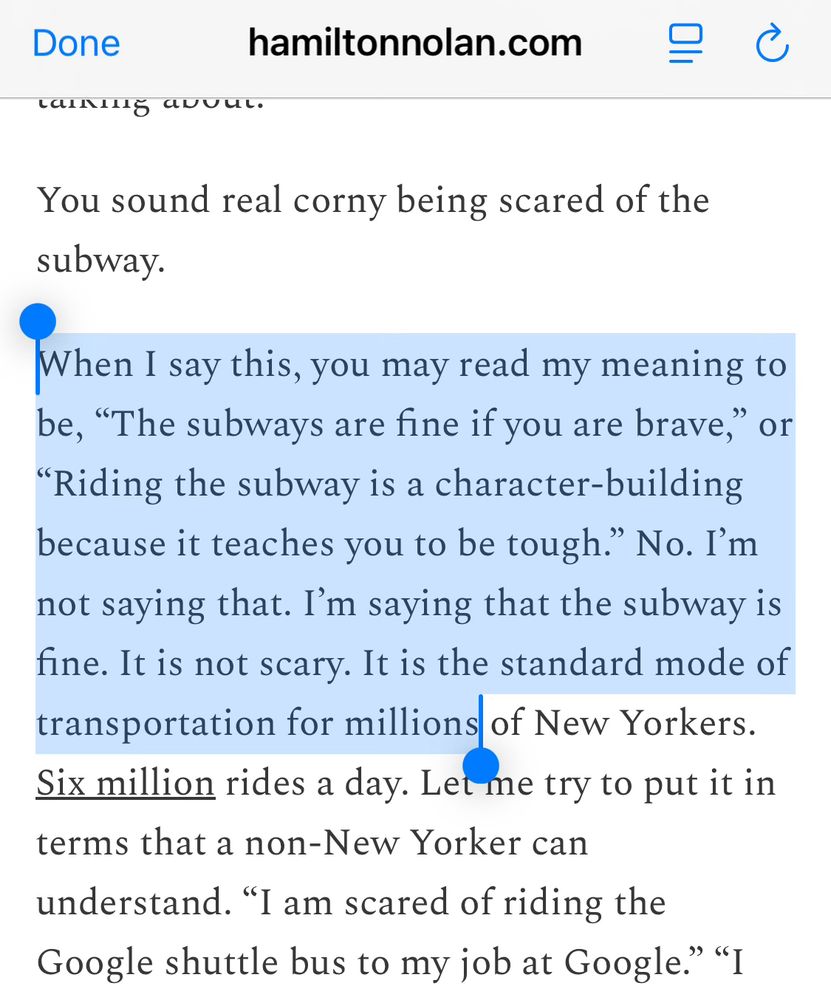
Task: Tap the word "subway." above selection
Action: (x=101, y=260)
